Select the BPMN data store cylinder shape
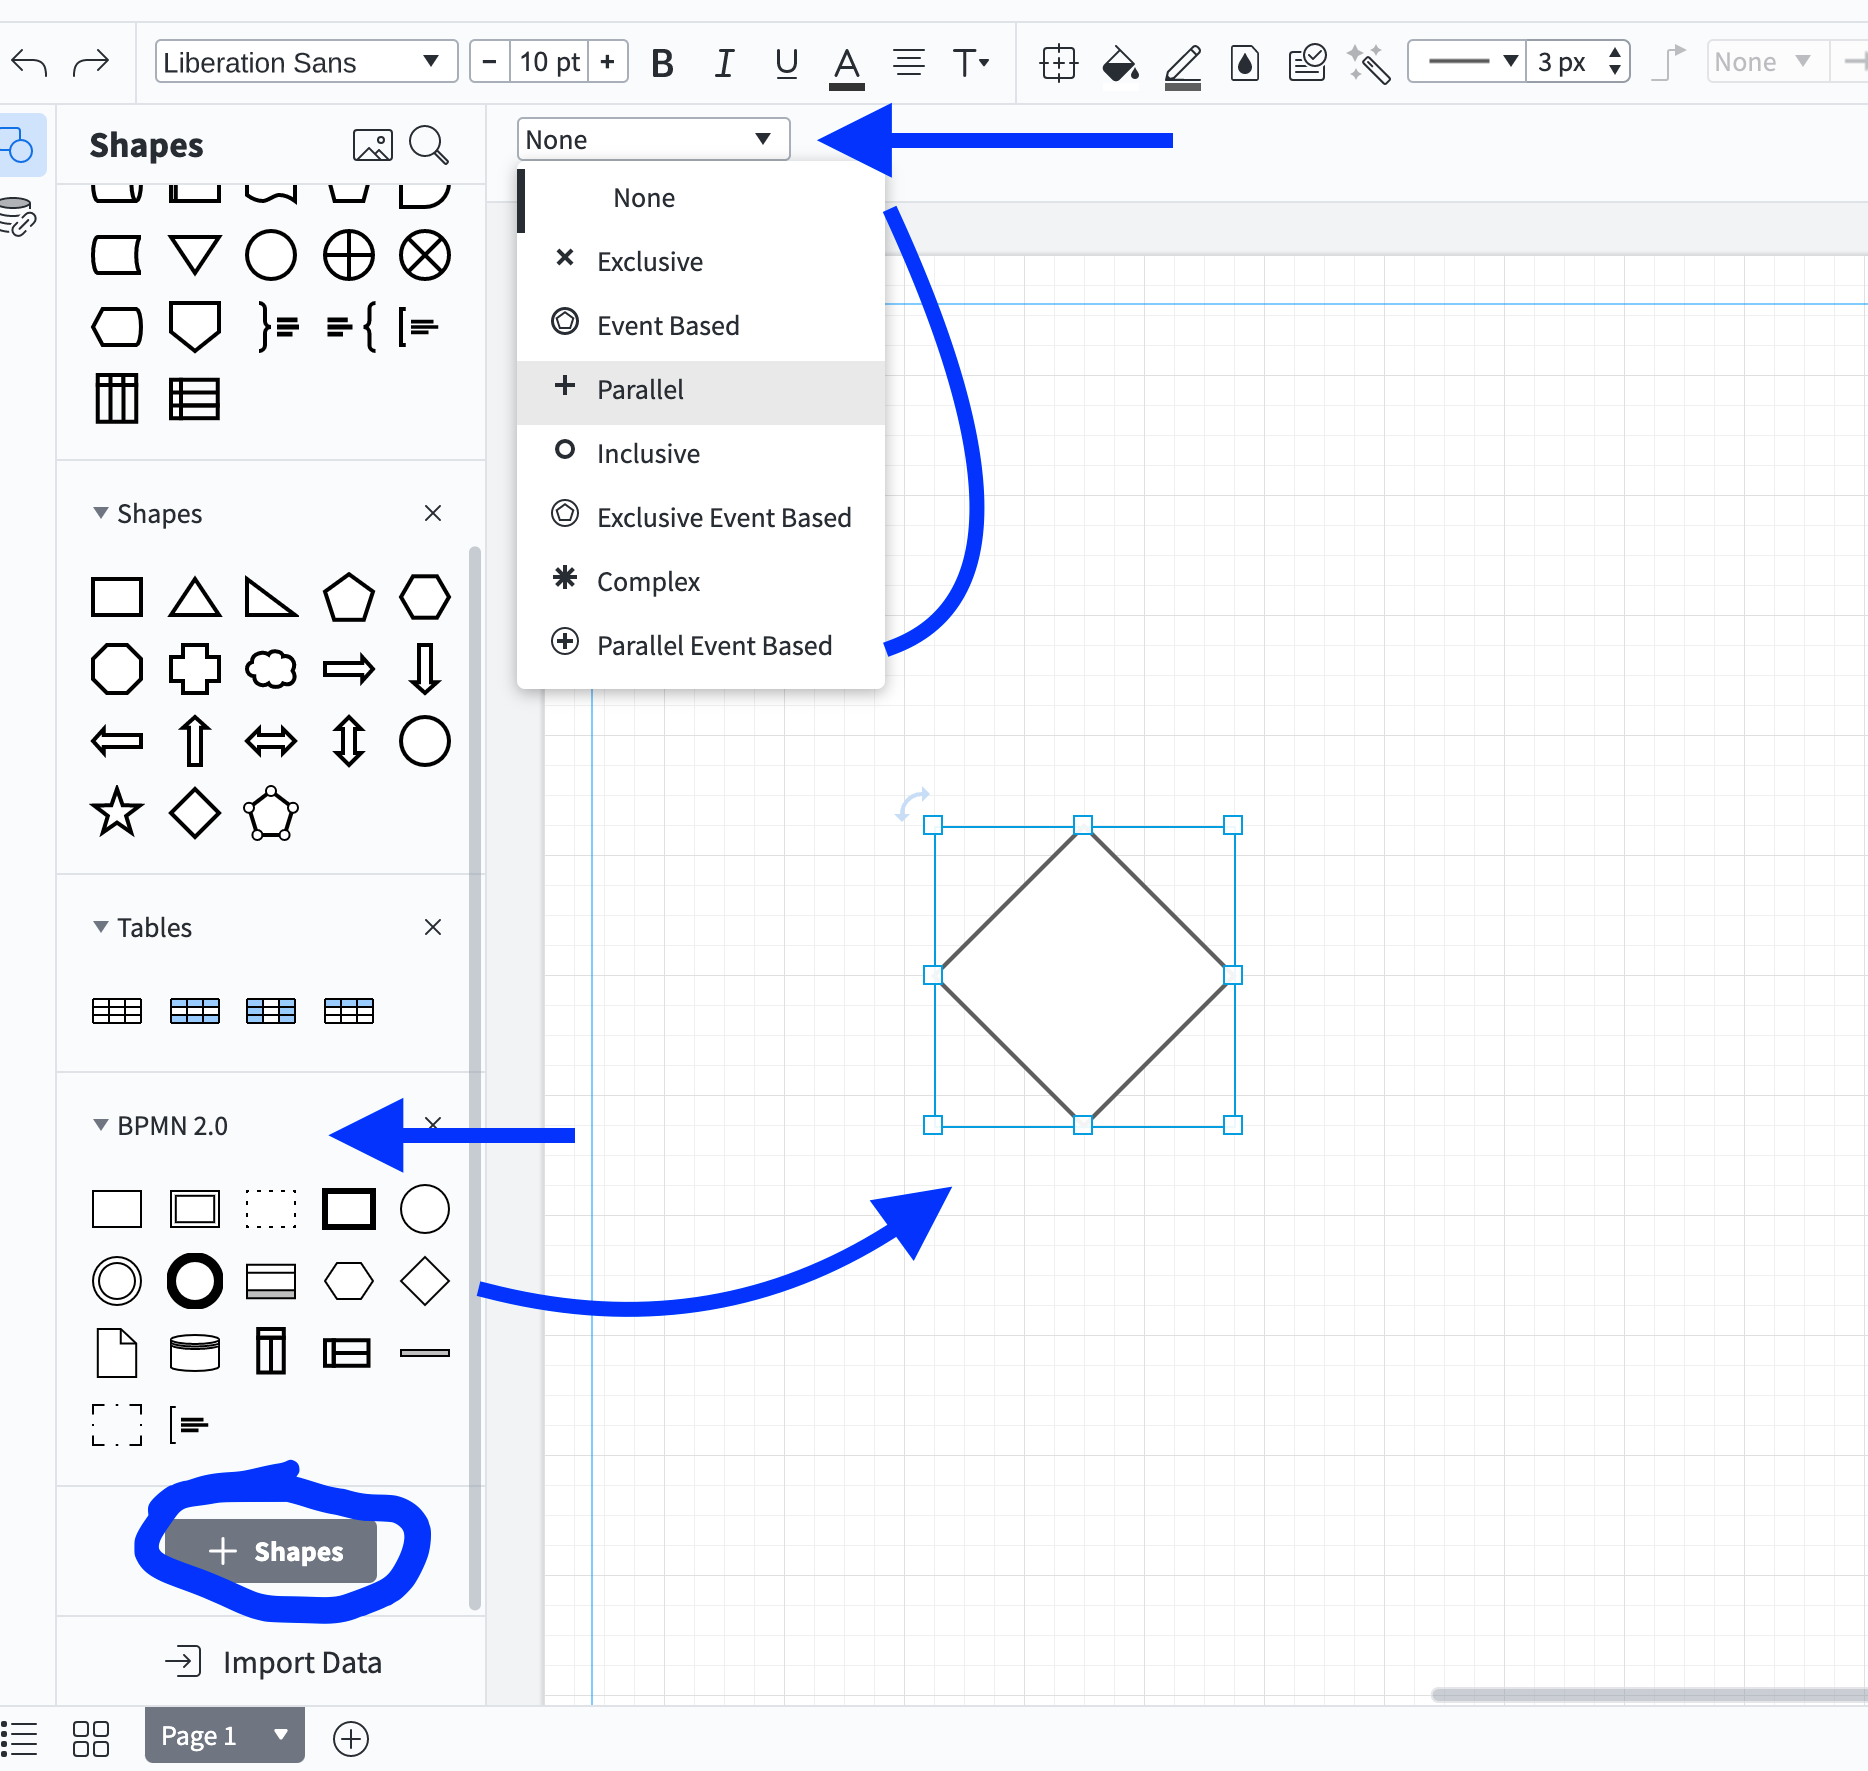The height and width of the screenshot is (1771, 1868). 194,1353
